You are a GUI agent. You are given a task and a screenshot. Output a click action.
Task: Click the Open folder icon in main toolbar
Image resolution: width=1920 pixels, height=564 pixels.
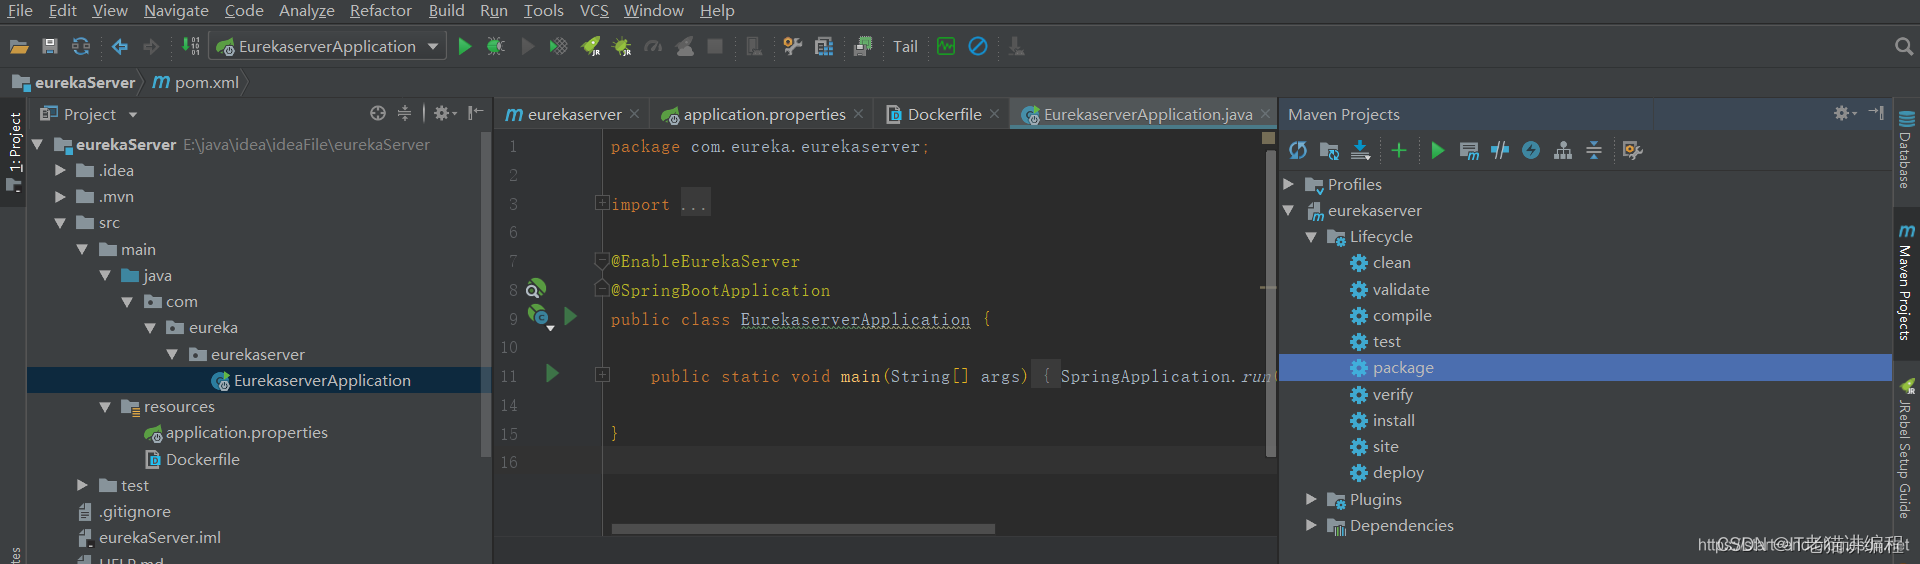(x=19, y=46)
